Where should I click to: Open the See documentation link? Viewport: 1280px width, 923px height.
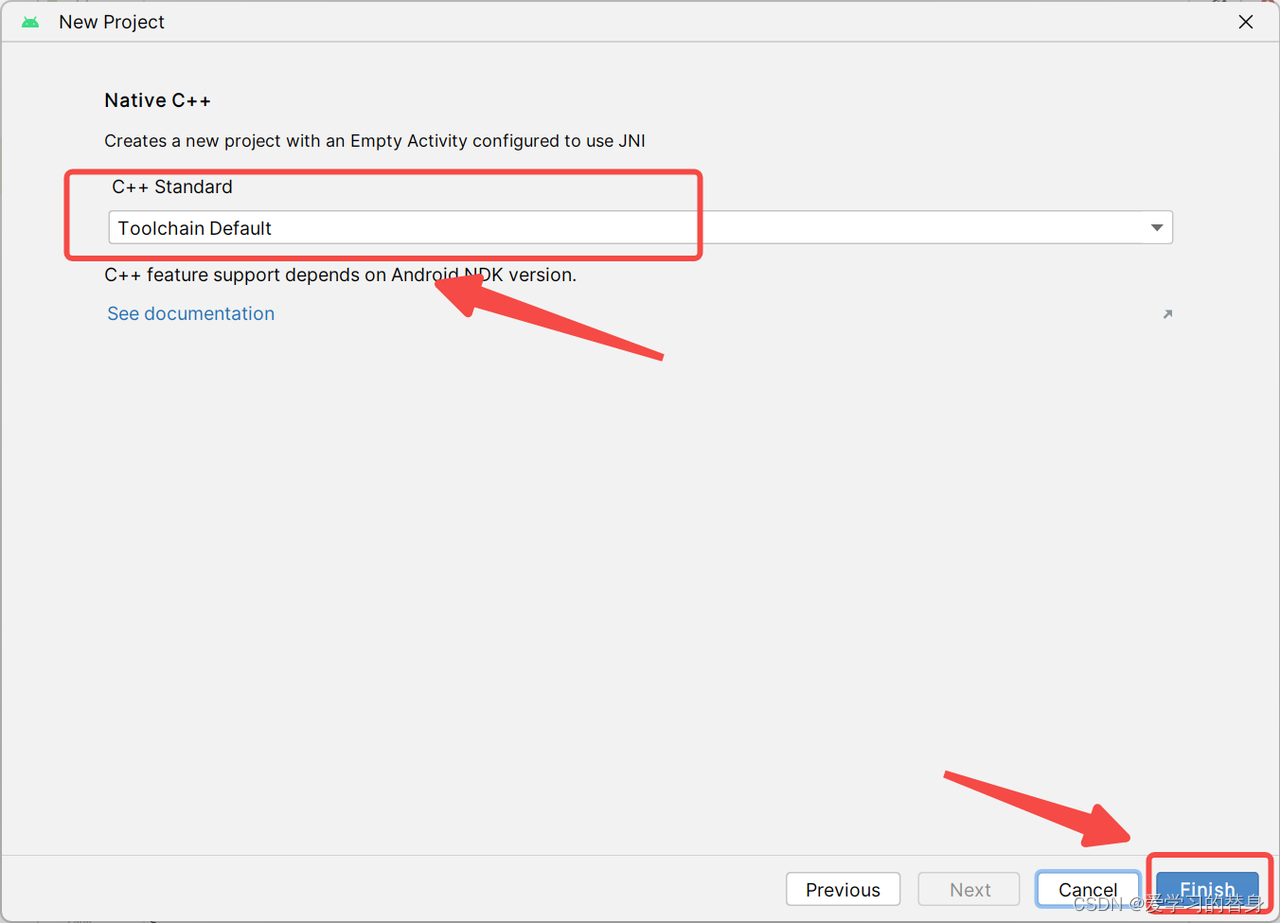pos(191,313)
